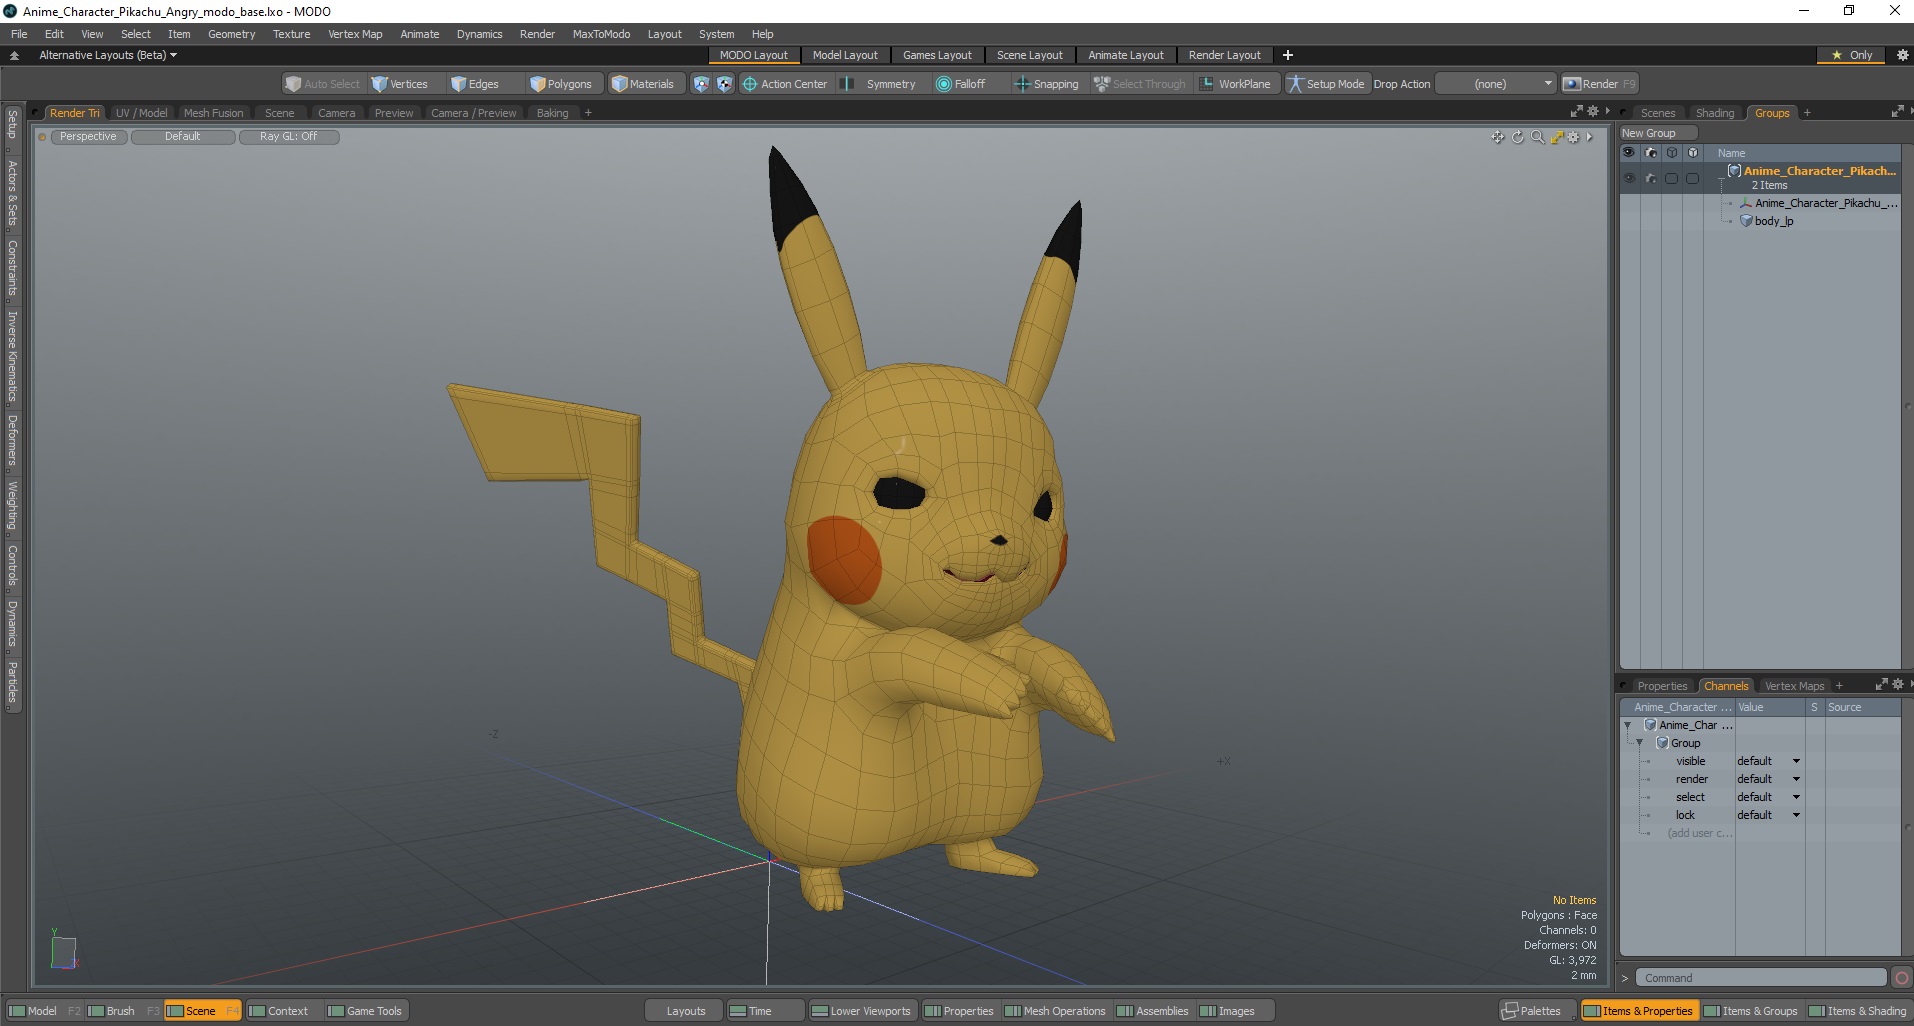The image size is (1914, 1026).
Task: Click command history record icon
Action: tap(1902, 978)
